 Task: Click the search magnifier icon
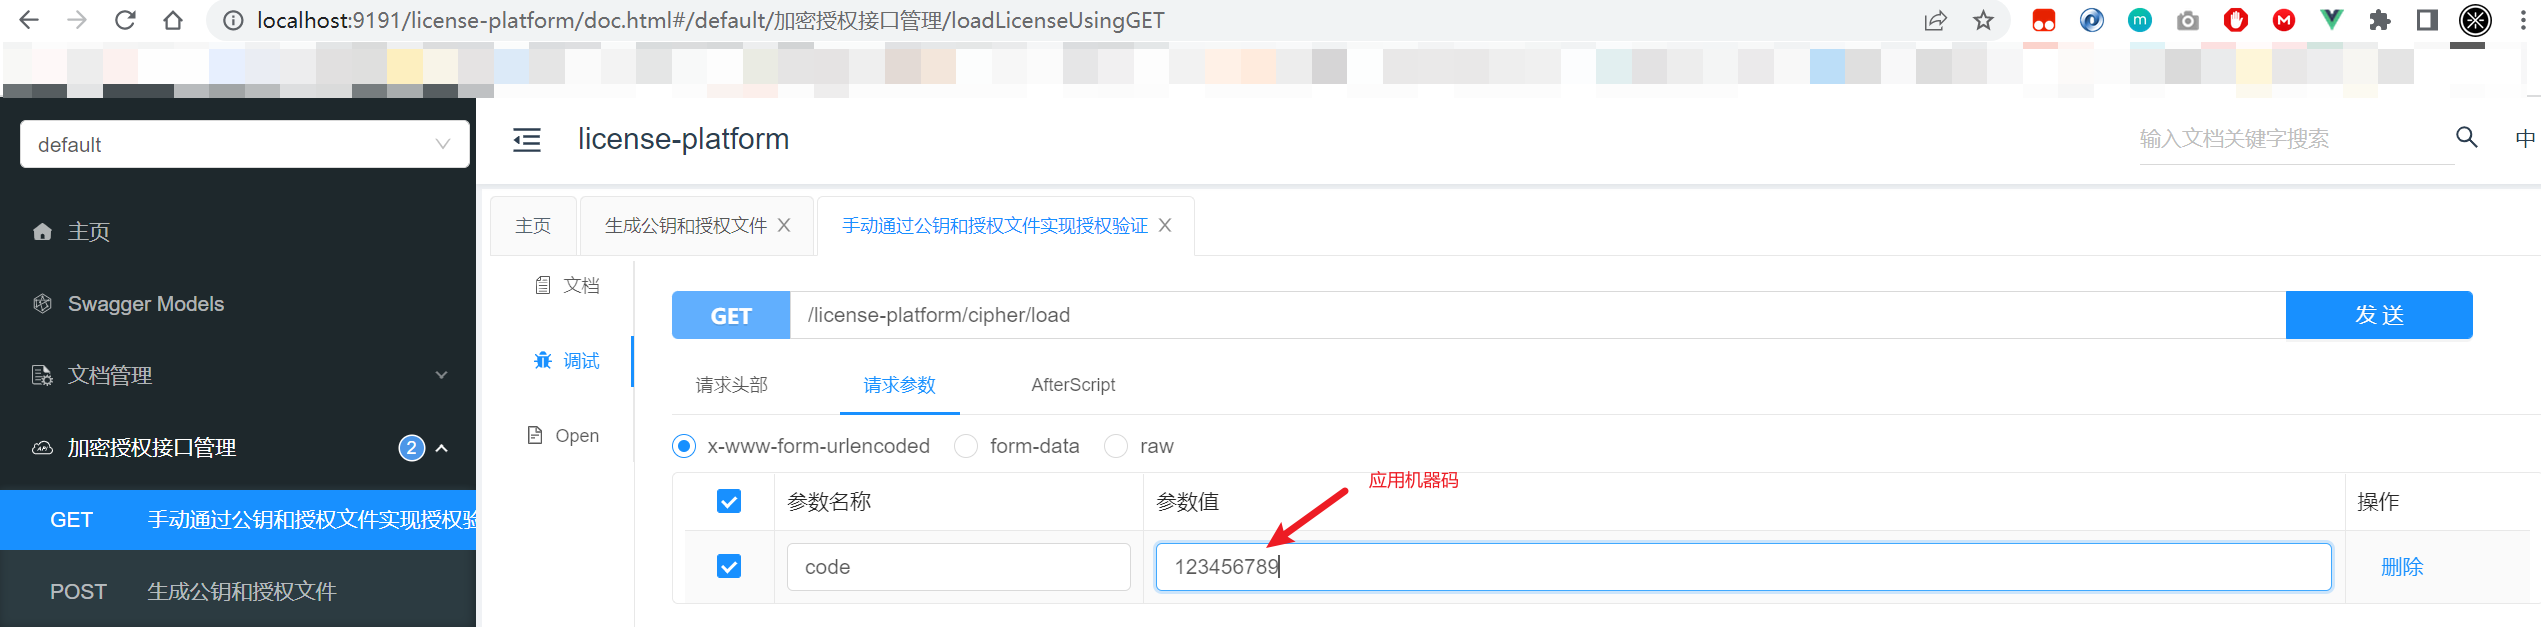click(x=2467, y=137)
